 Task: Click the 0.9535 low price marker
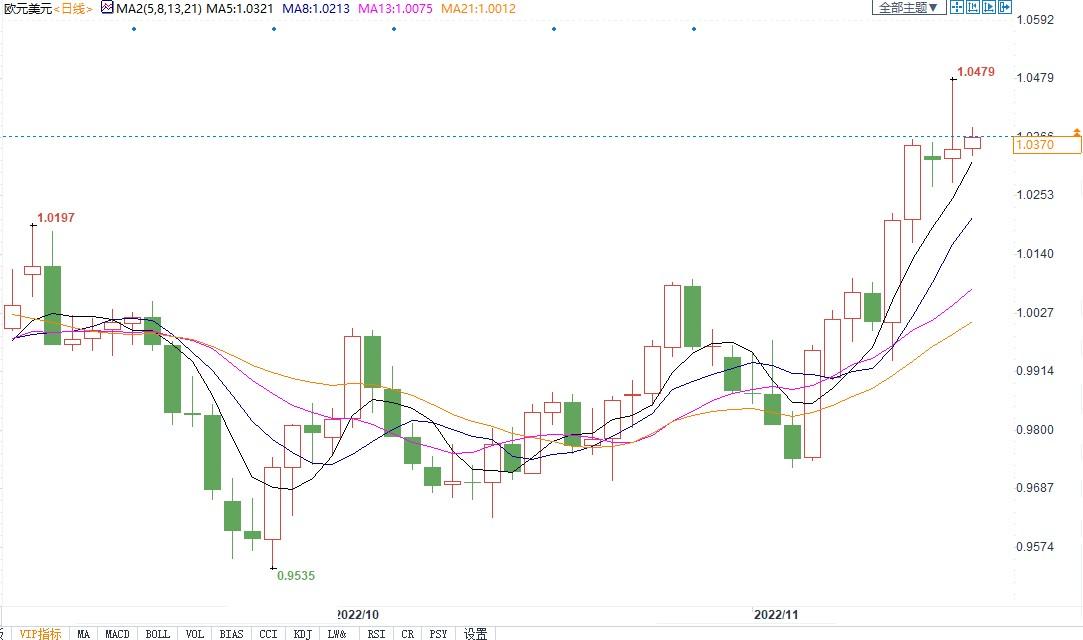[x=295, y=576]
